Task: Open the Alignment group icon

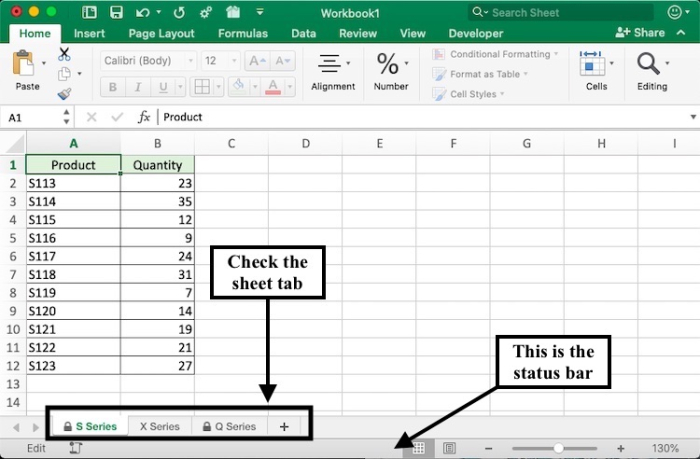Action: tap(329, 63)
